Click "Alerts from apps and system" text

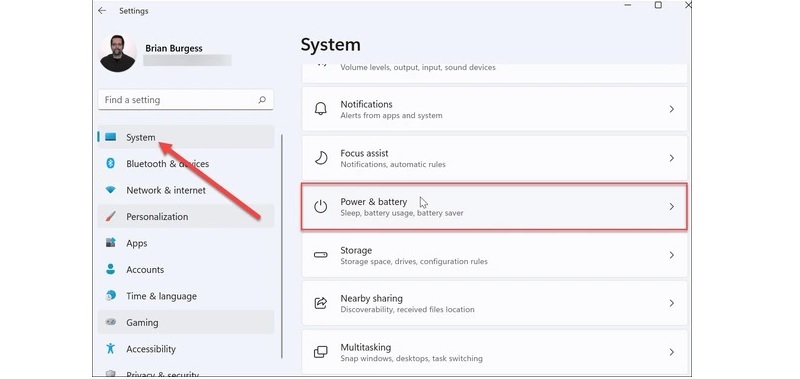click(391, 116)
